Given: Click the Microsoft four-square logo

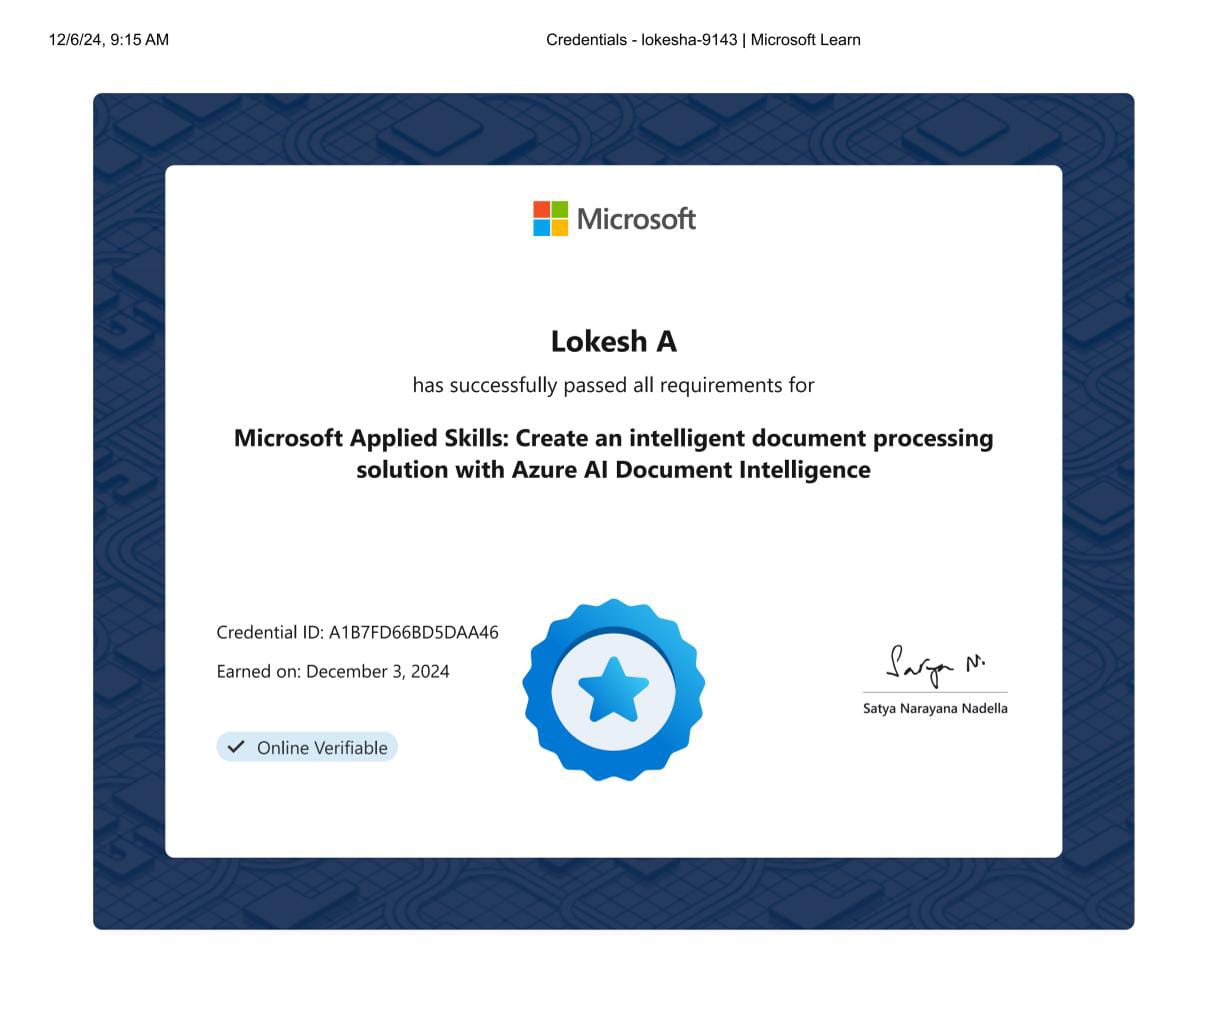Looking at the screenshot, I should point(550,218).
